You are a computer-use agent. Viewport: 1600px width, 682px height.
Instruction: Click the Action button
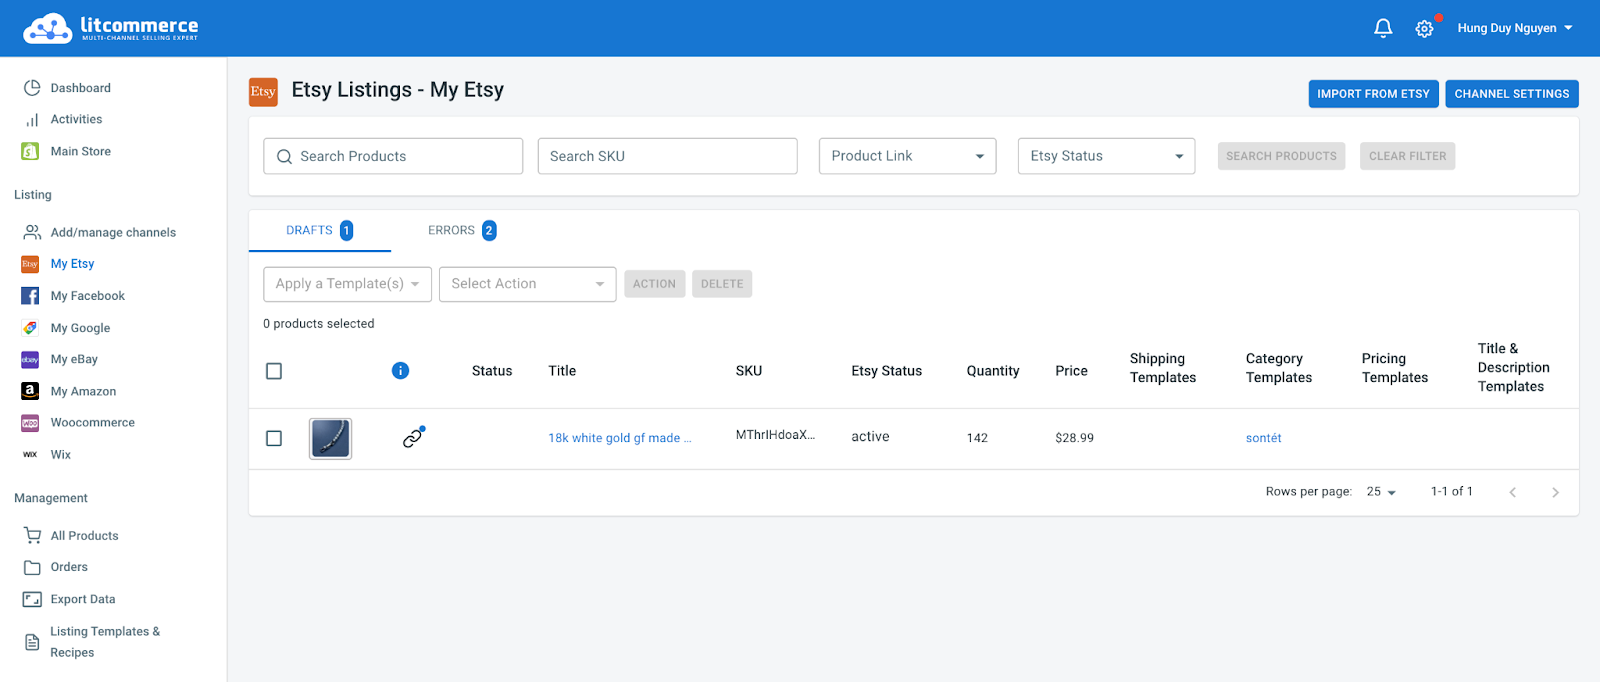[654, 284]
